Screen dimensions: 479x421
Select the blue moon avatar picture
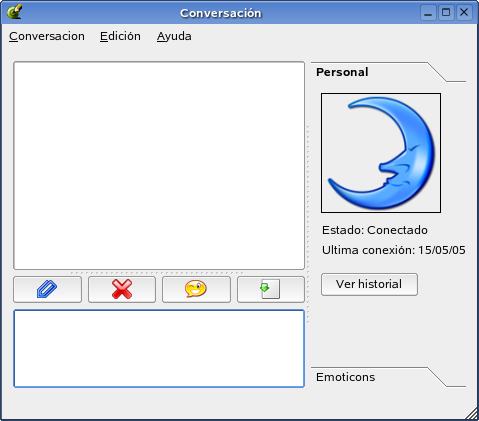(x=381, y=153)
